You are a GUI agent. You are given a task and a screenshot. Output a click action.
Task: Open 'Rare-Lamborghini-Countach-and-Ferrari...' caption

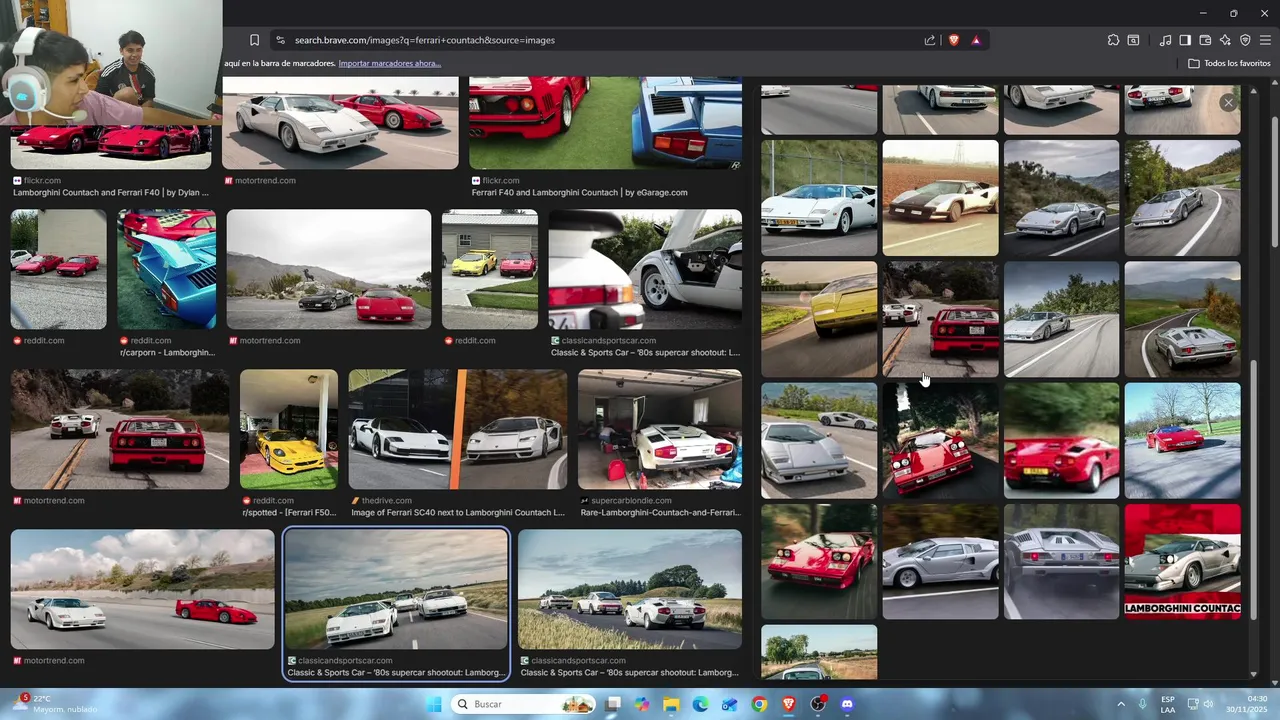pyautogui.click(x=660, y=512)
